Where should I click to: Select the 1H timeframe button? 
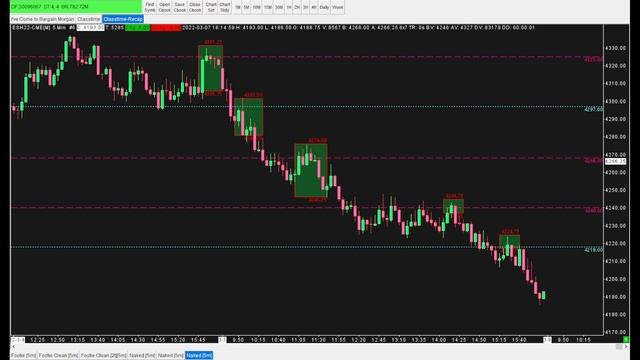pos(289,7)
